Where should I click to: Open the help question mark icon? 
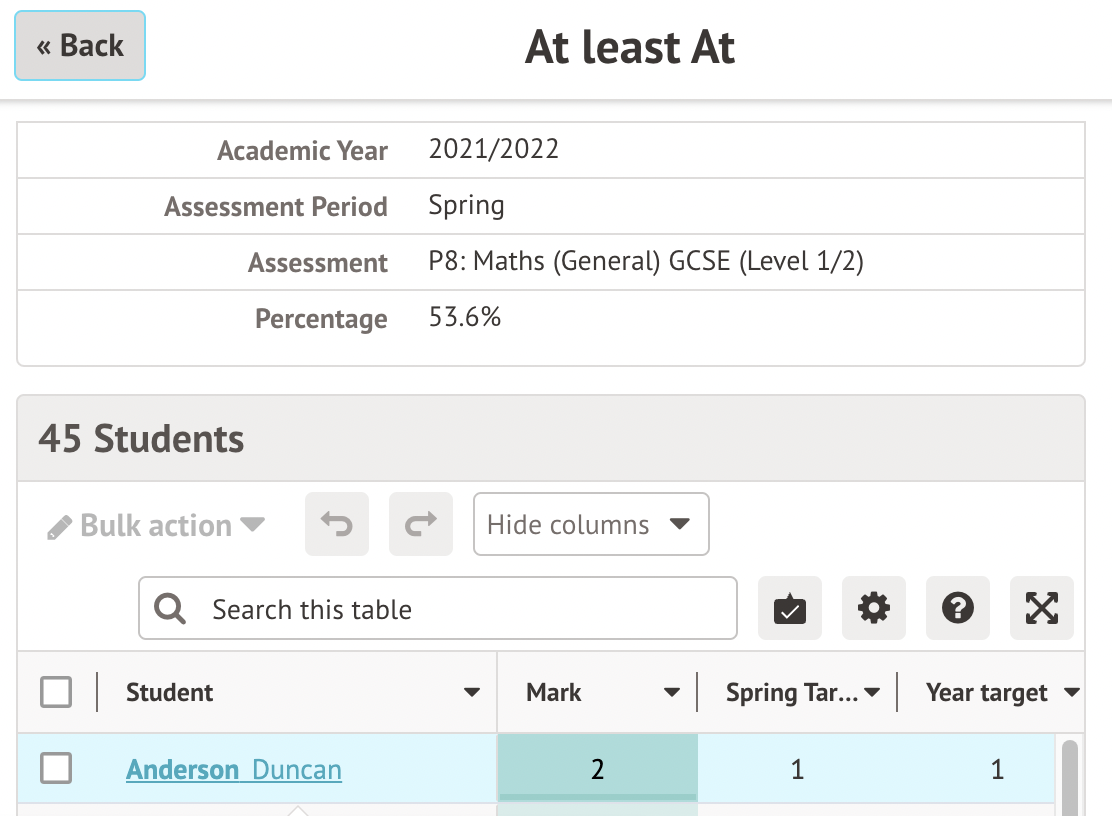click(x=958, y=608)
